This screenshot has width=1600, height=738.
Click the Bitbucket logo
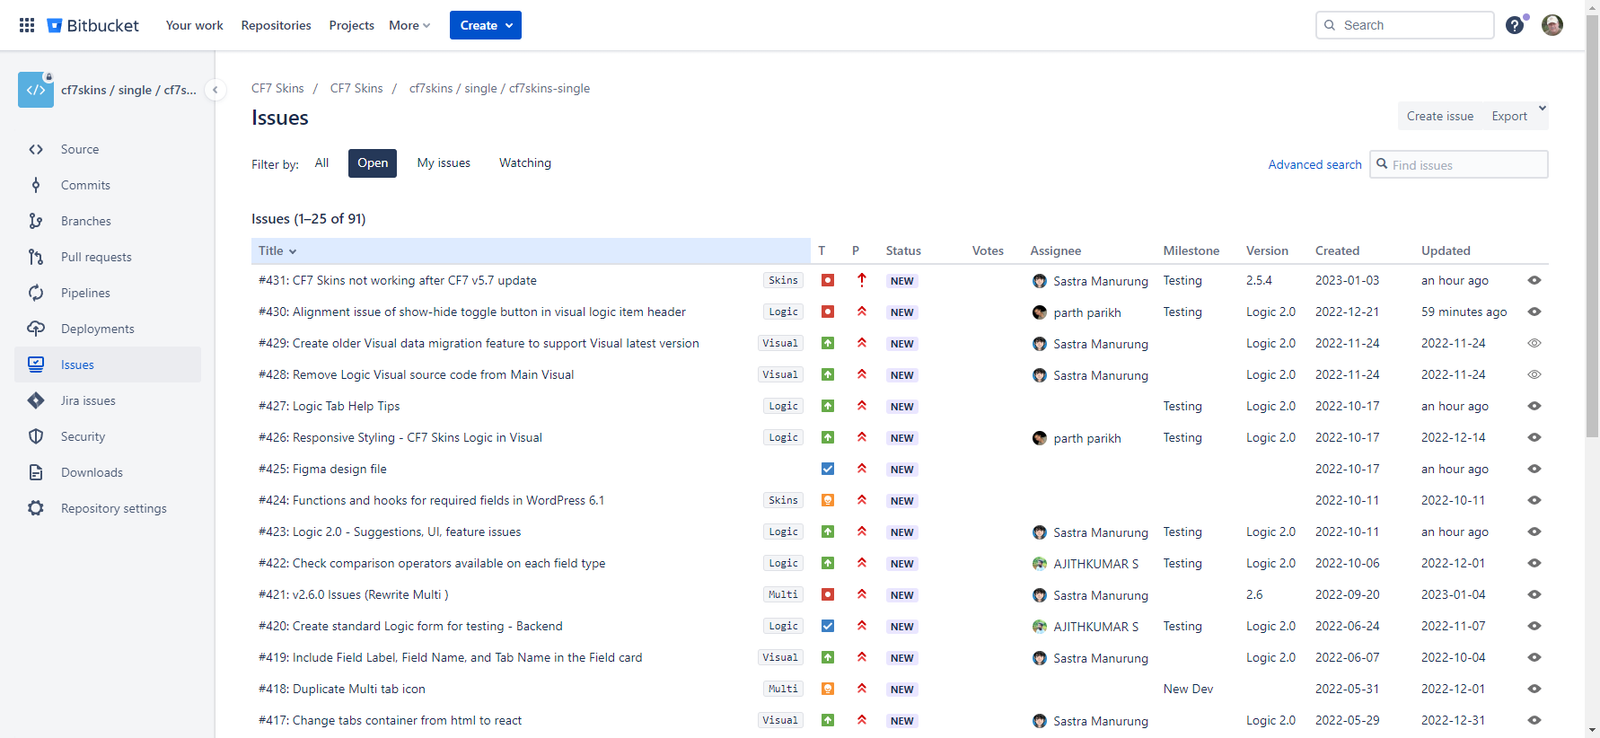(x=93, y=25)
